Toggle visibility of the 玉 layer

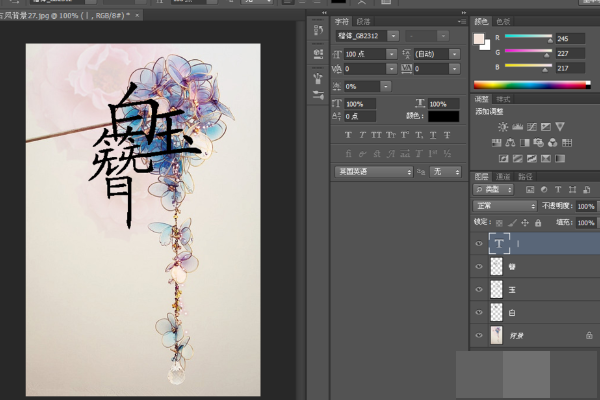(479, 289)
